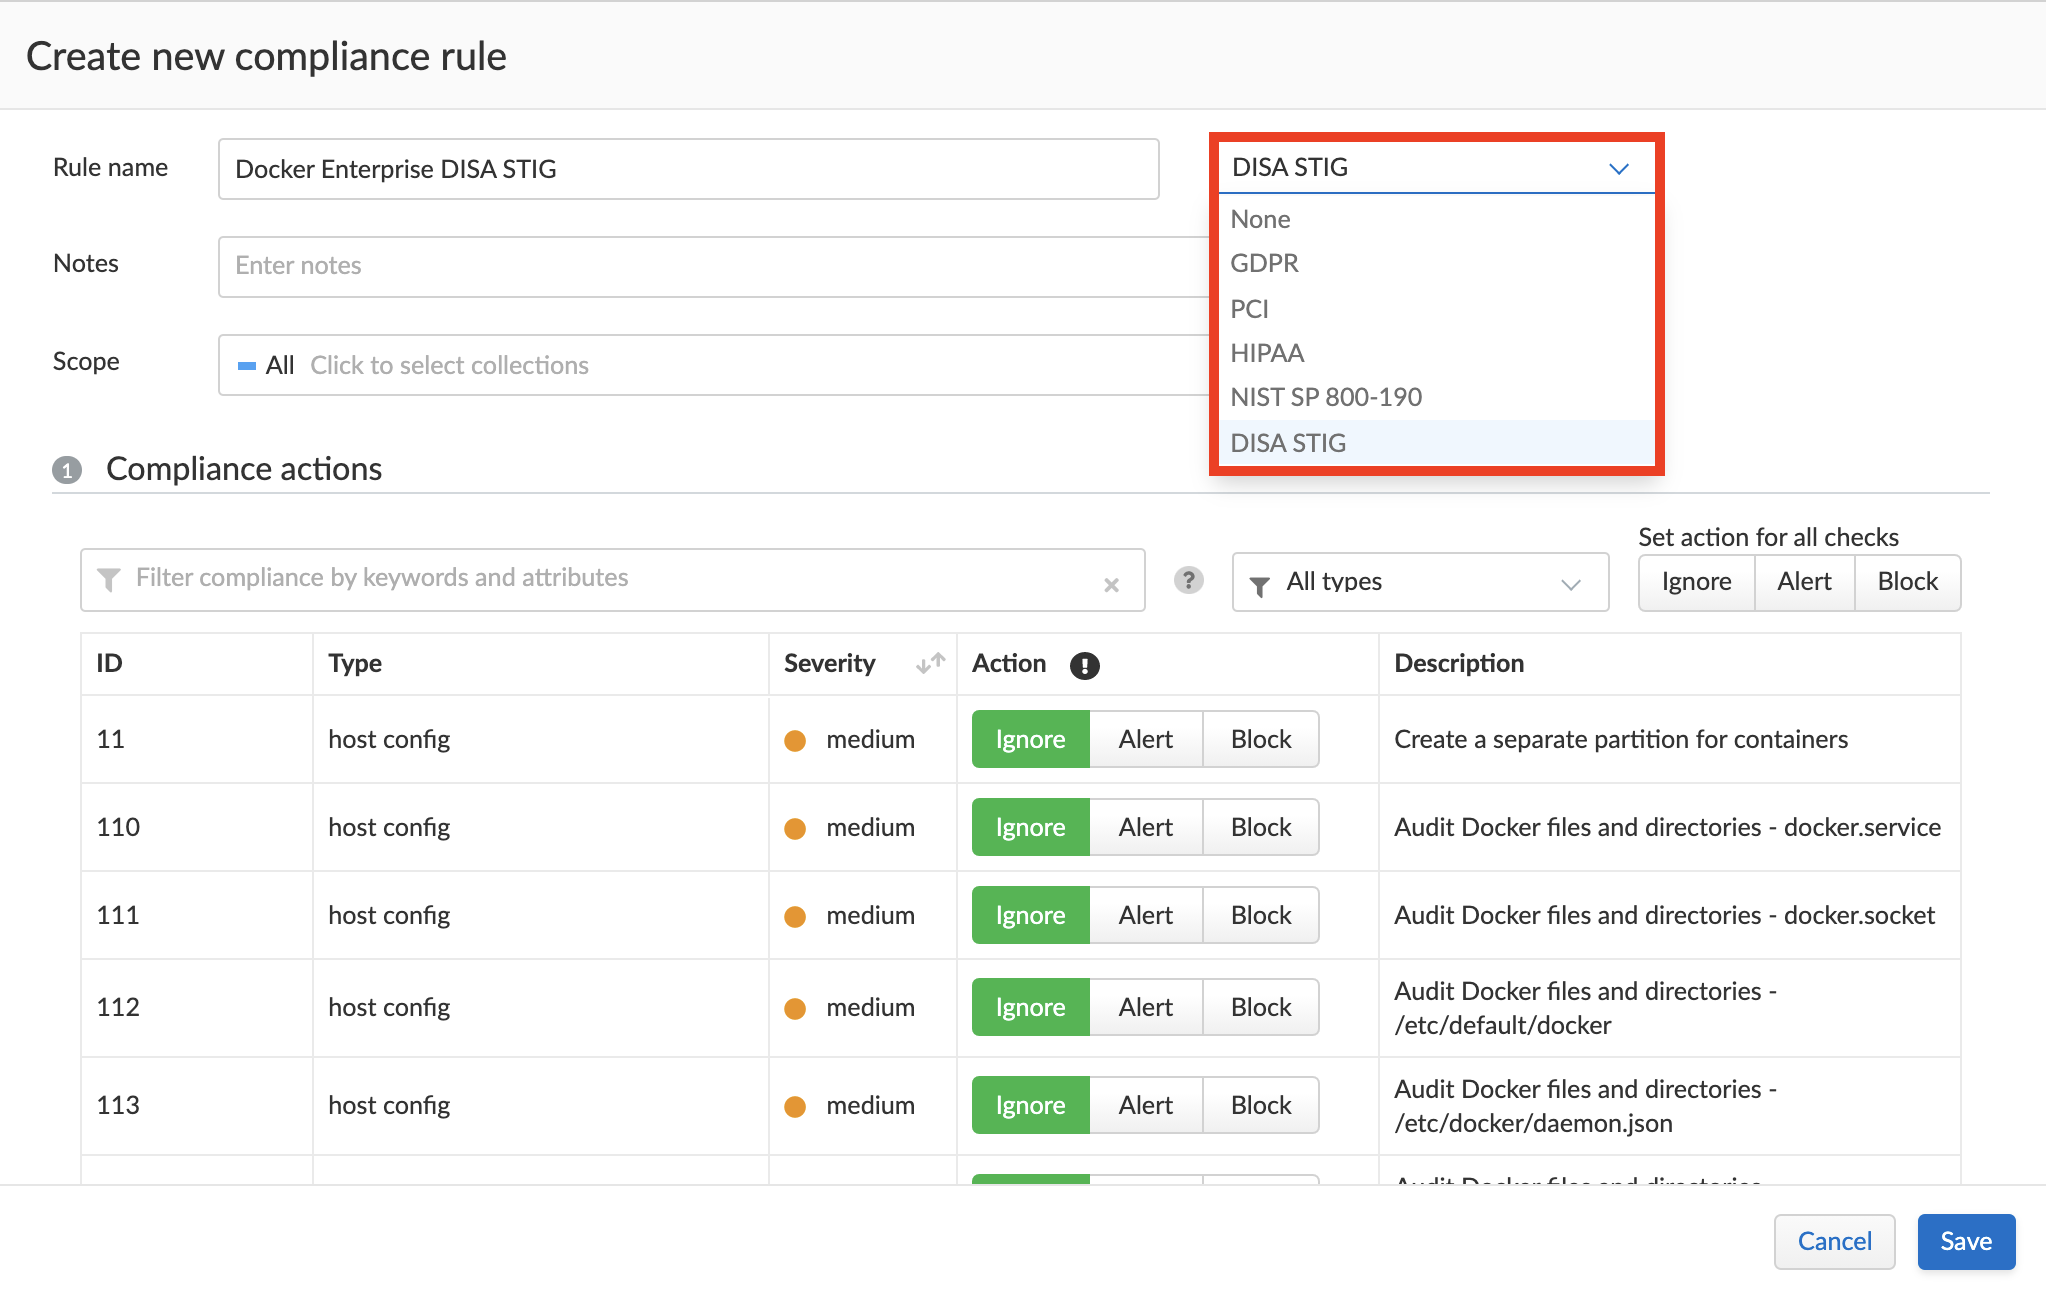Set Ignore for all checks
The image size is (2046, 1298).
[x=1696, y=582]
